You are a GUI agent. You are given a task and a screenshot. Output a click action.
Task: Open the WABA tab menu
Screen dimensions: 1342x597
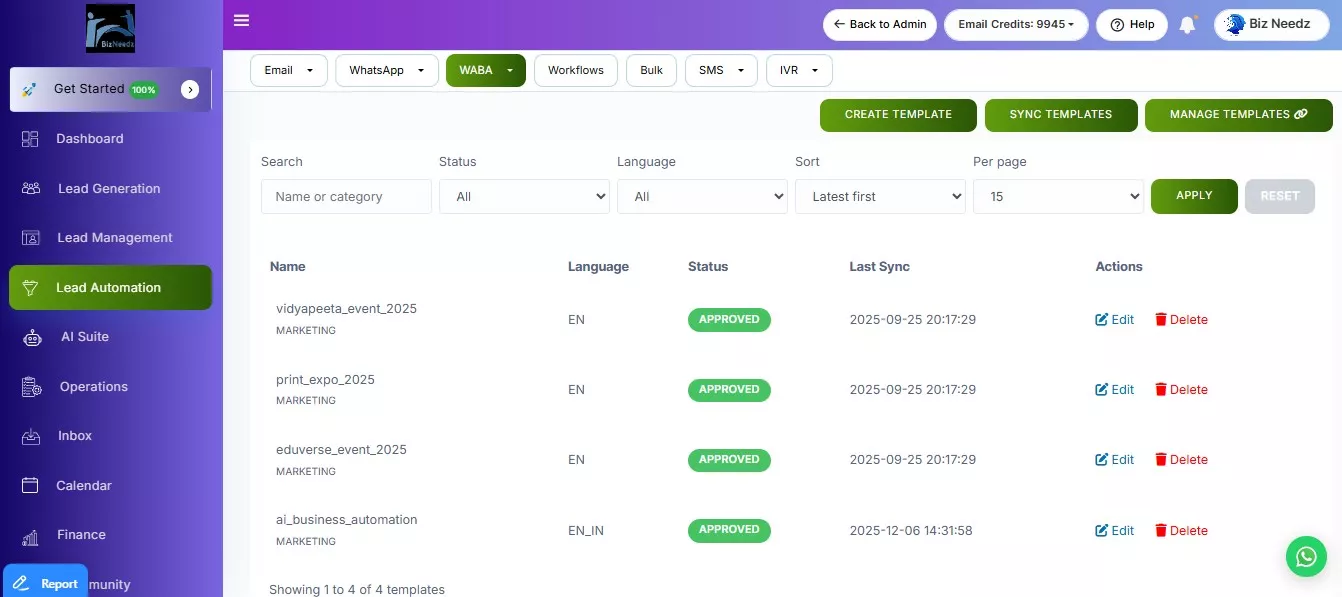tap(485, 71)
